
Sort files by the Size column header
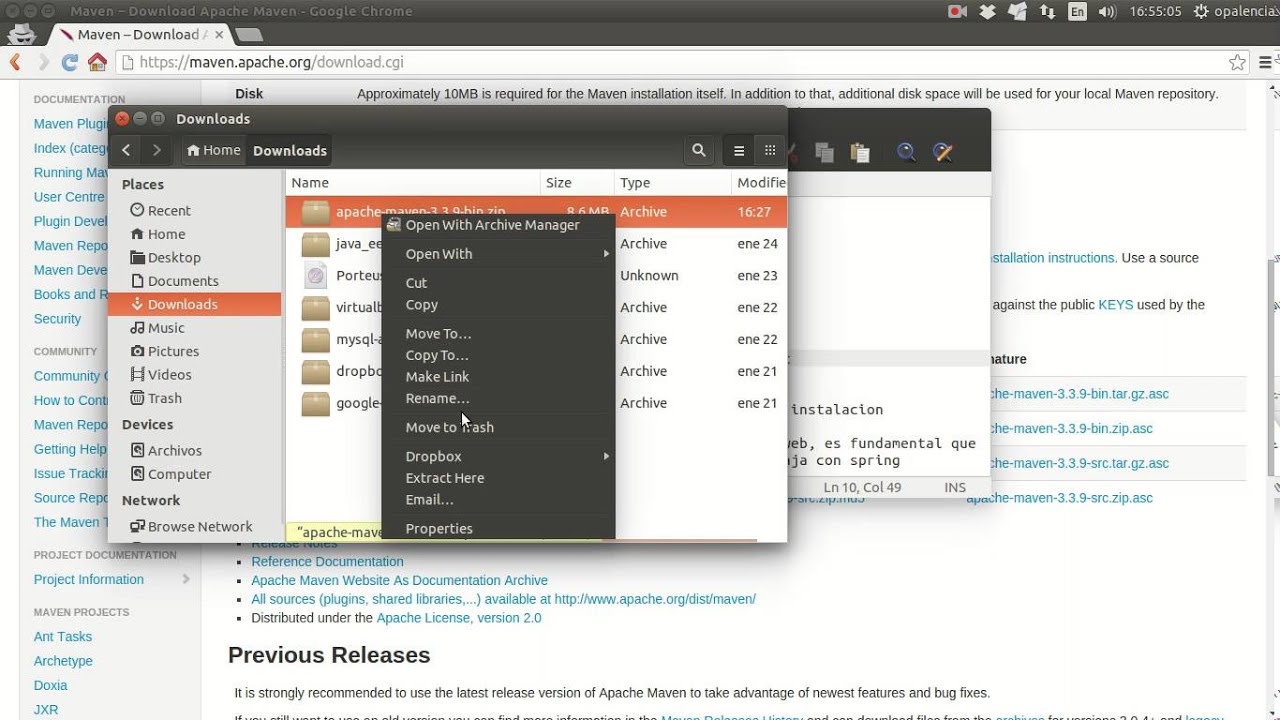577,182
